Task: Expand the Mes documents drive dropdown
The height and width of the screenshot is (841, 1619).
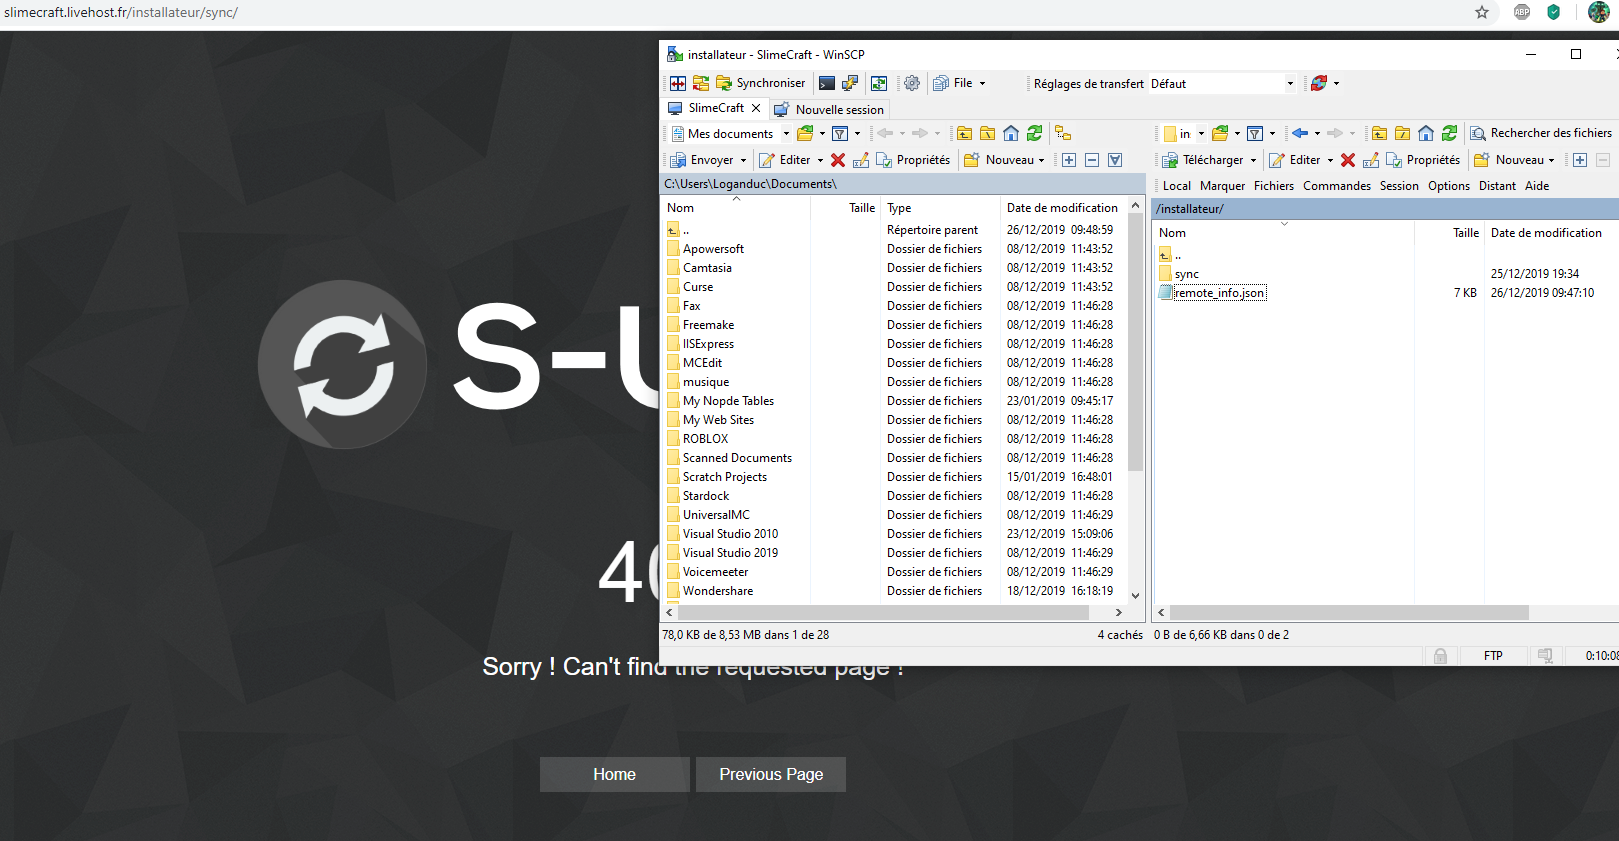Action: tap(786, 134)
